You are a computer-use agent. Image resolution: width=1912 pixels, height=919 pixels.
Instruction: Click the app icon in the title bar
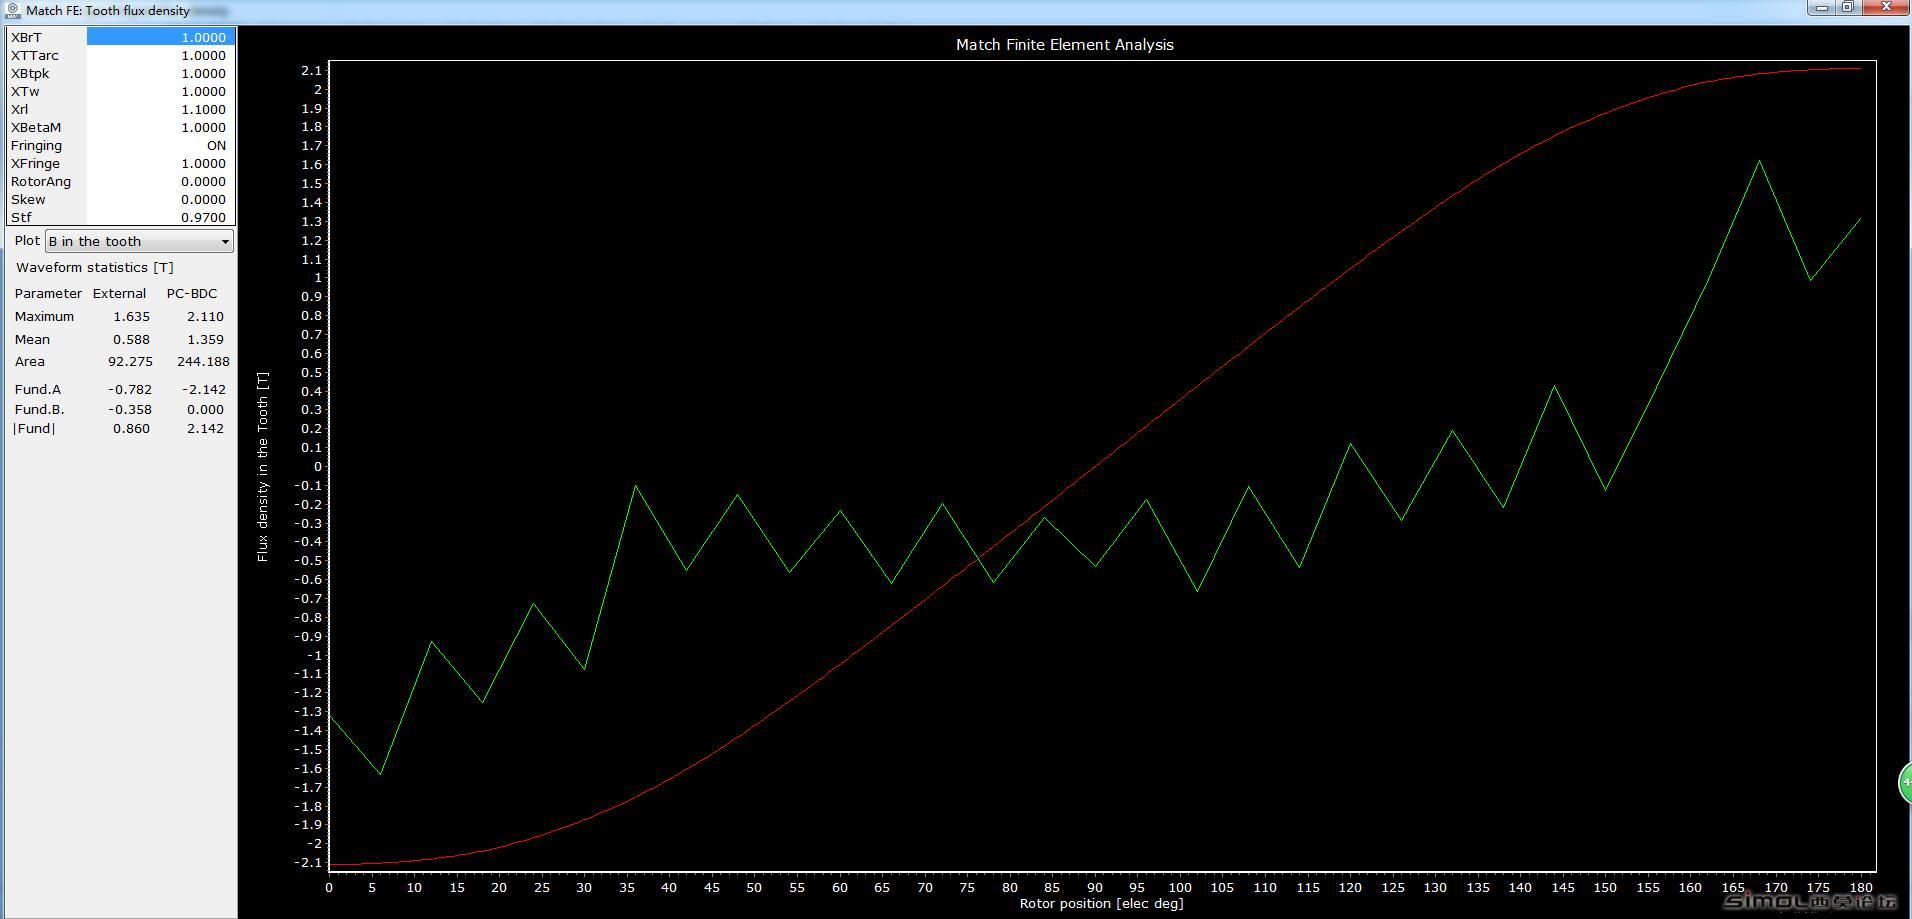(13, 10)
